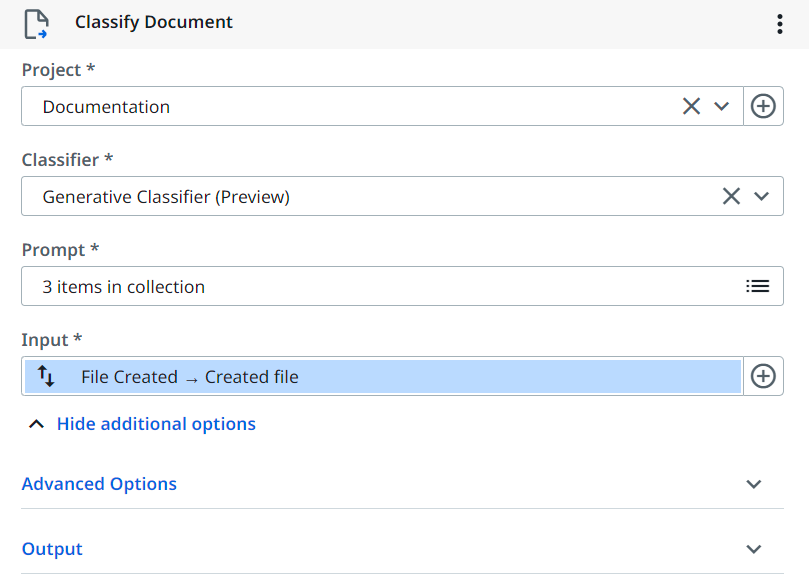
Task: Click the Classify Document activity icon
Action: pos(36,23)
